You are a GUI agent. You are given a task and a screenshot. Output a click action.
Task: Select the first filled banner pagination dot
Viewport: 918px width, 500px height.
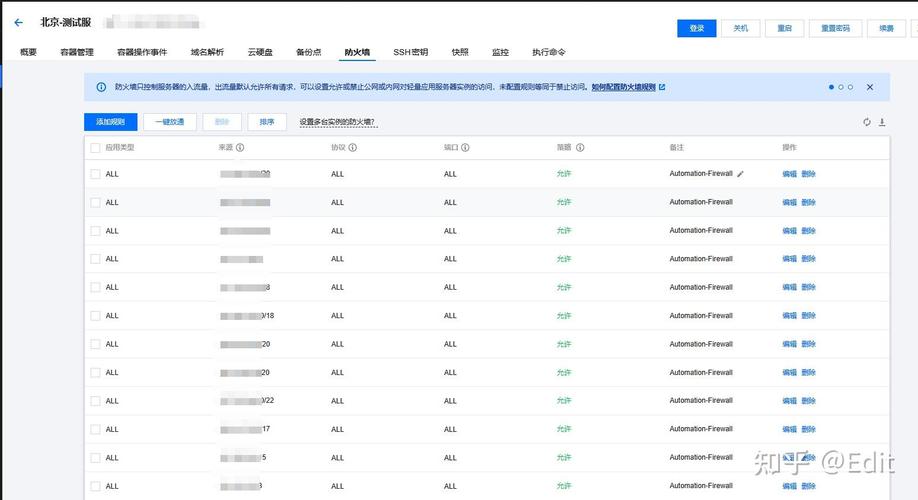click(x=831, y=87)
